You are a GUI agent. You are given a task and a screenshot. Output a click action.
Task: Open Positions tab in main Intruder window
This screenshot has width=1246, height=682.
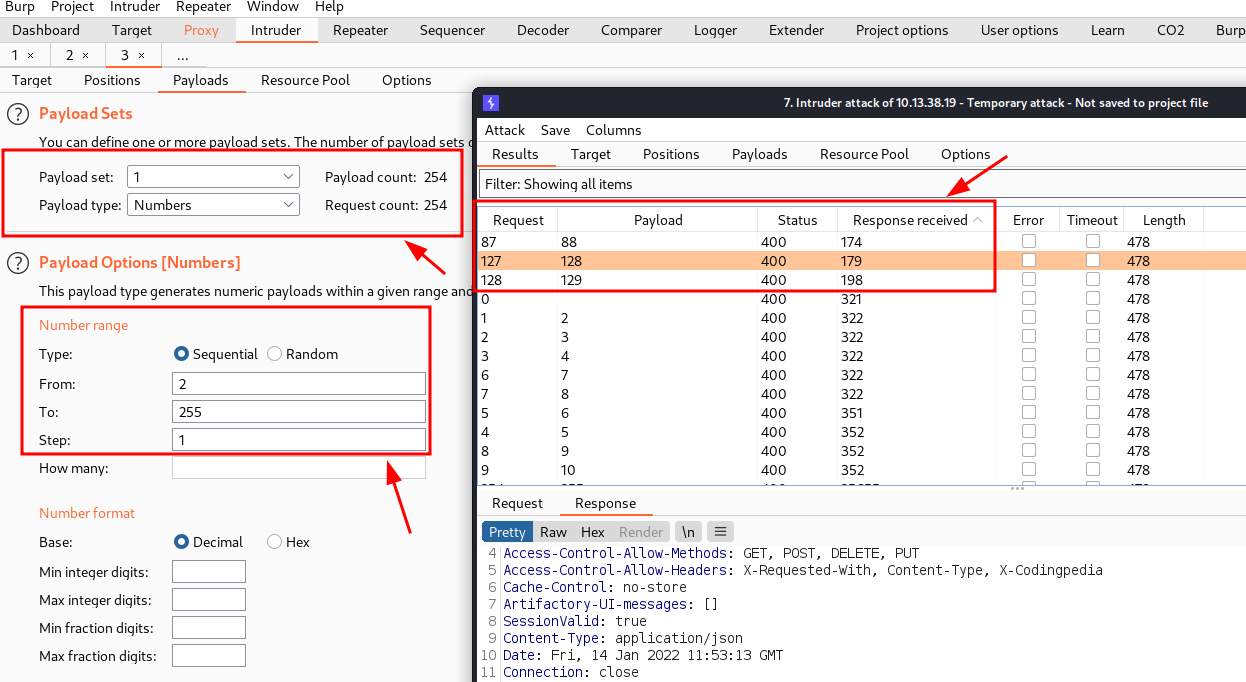112,80
